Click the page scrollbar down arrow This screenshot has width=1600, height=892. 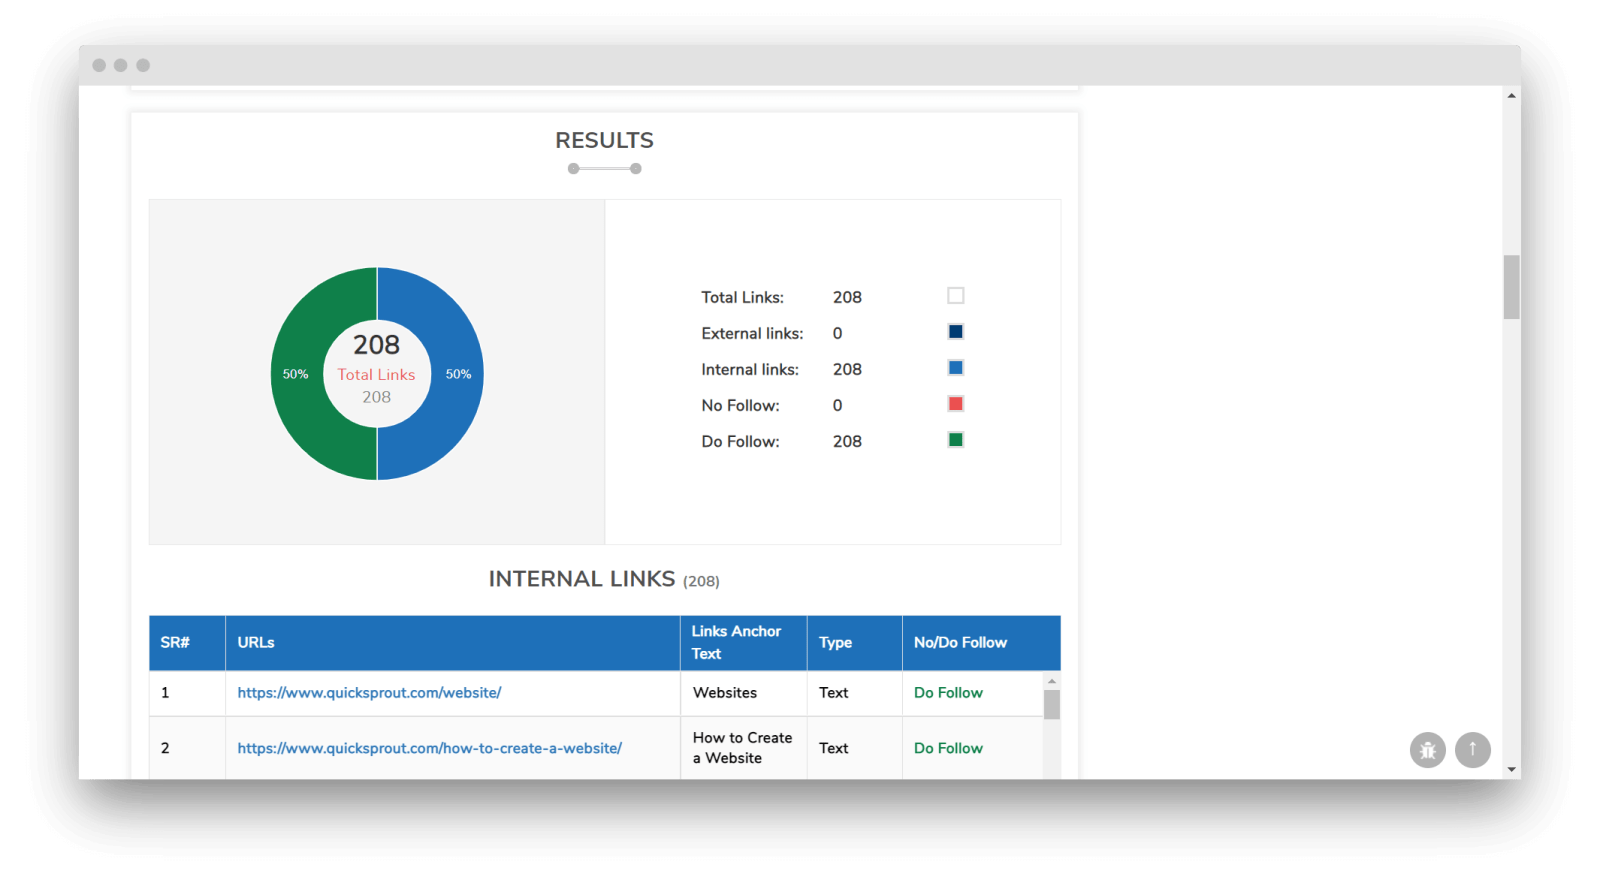pyautogui.click(x=1511, y=769)
